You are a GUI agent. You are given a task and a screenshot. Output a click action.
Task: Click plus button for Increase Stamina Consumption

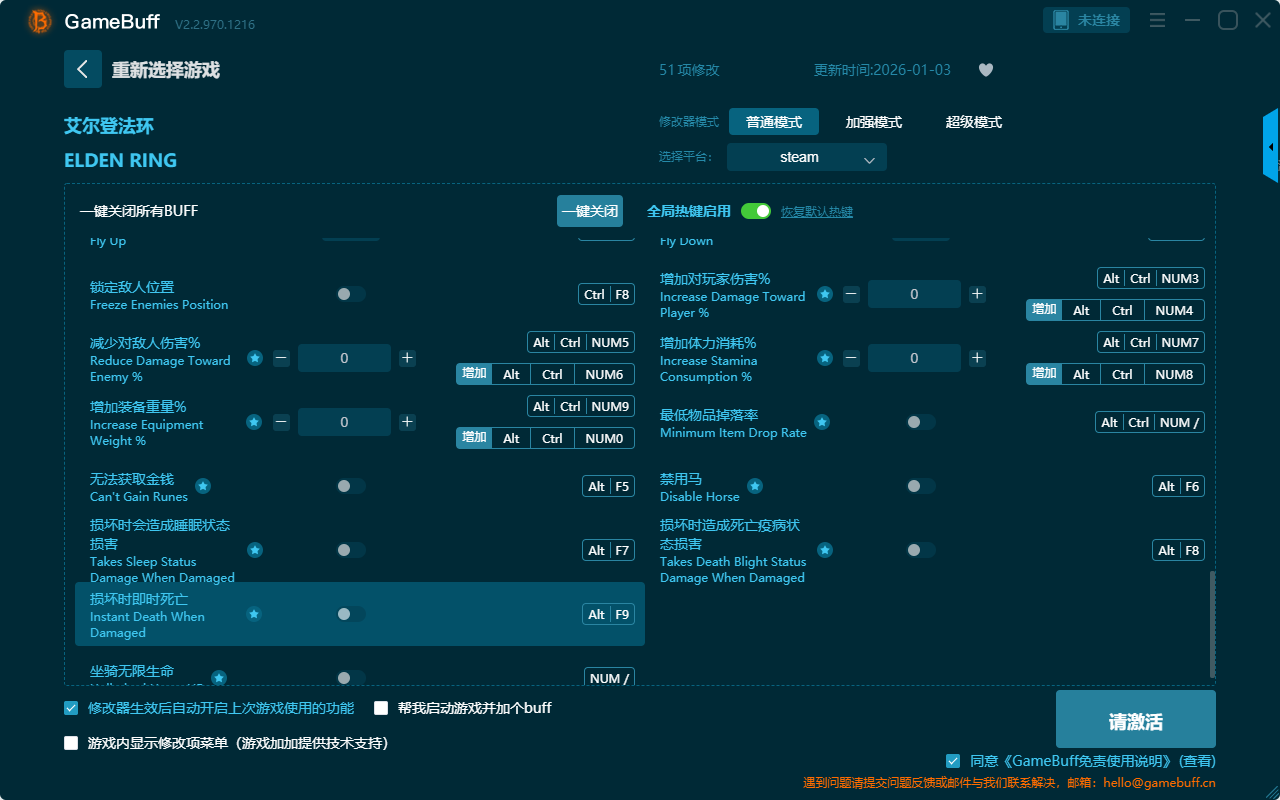(977, 358)
